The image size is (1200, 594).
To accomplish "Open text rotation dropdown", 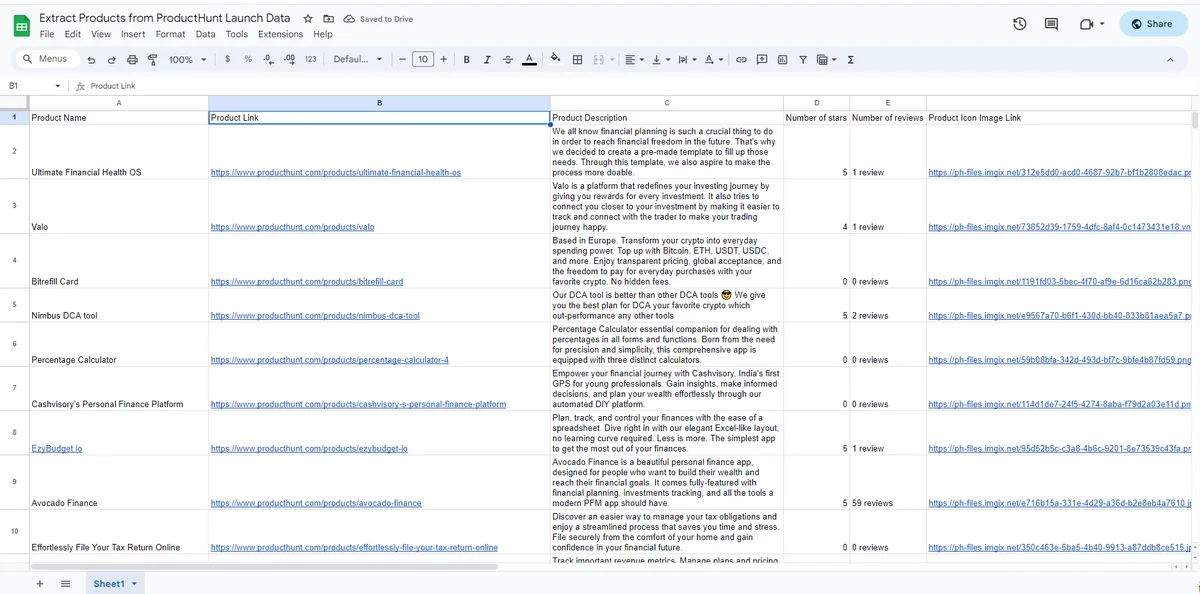I will coord(713,60).
